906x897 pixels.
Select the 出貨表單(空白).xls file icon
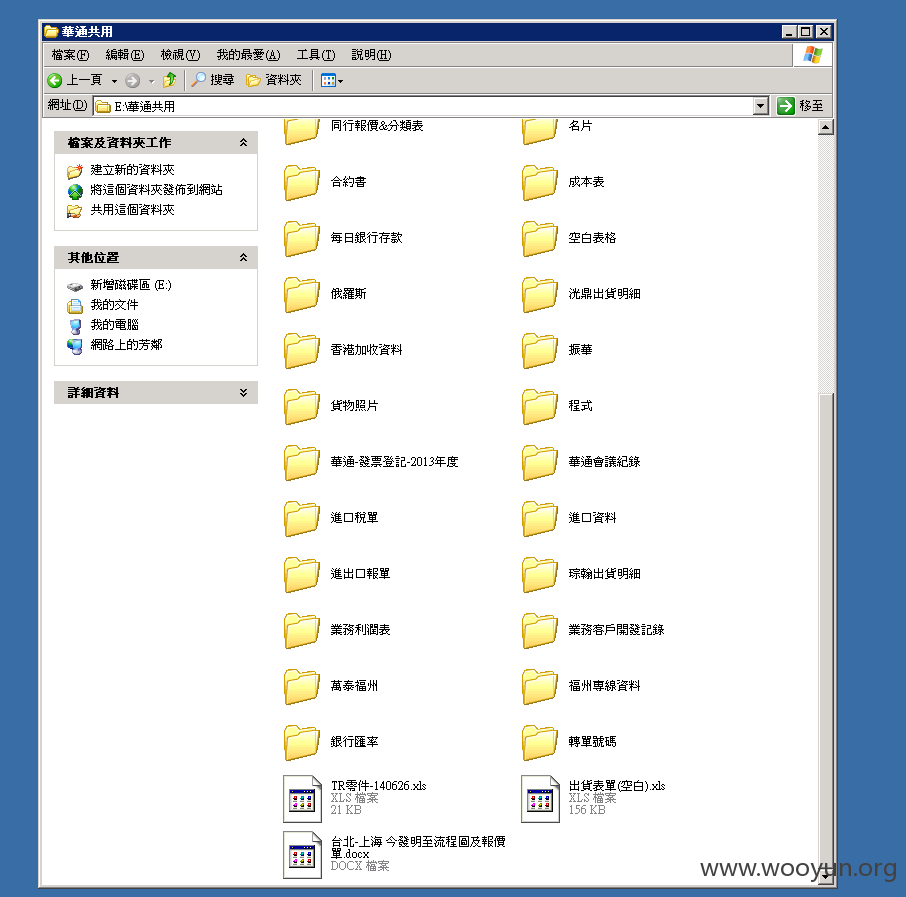[x=540, y=799]
